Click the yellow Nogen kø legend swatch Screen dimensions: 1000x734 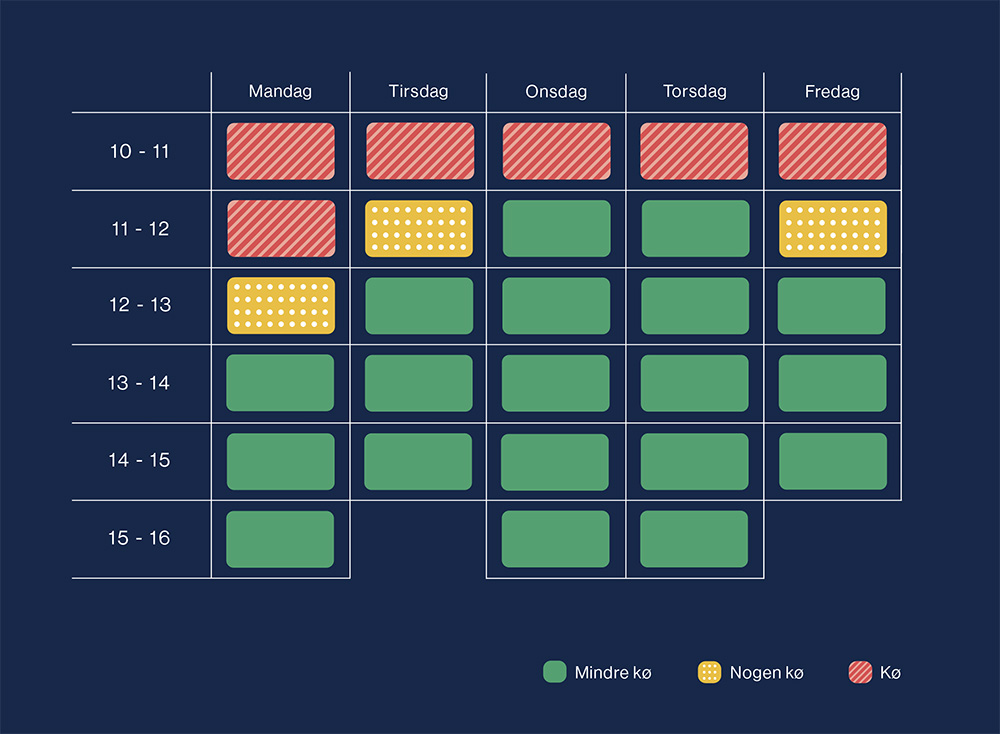tap(709, 672)
